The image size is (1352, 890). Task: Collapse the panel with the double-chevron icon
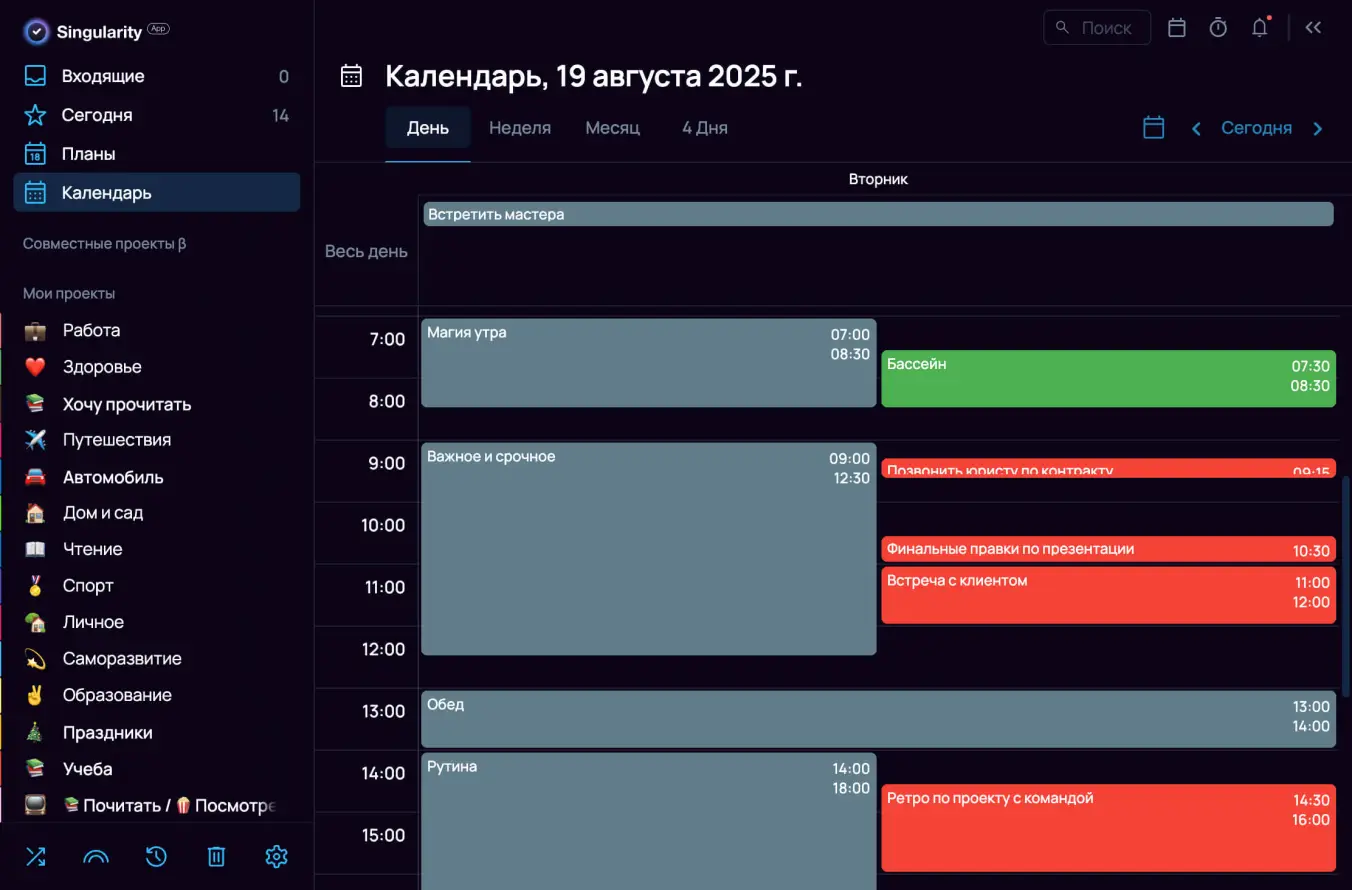tap(1313, 27)
